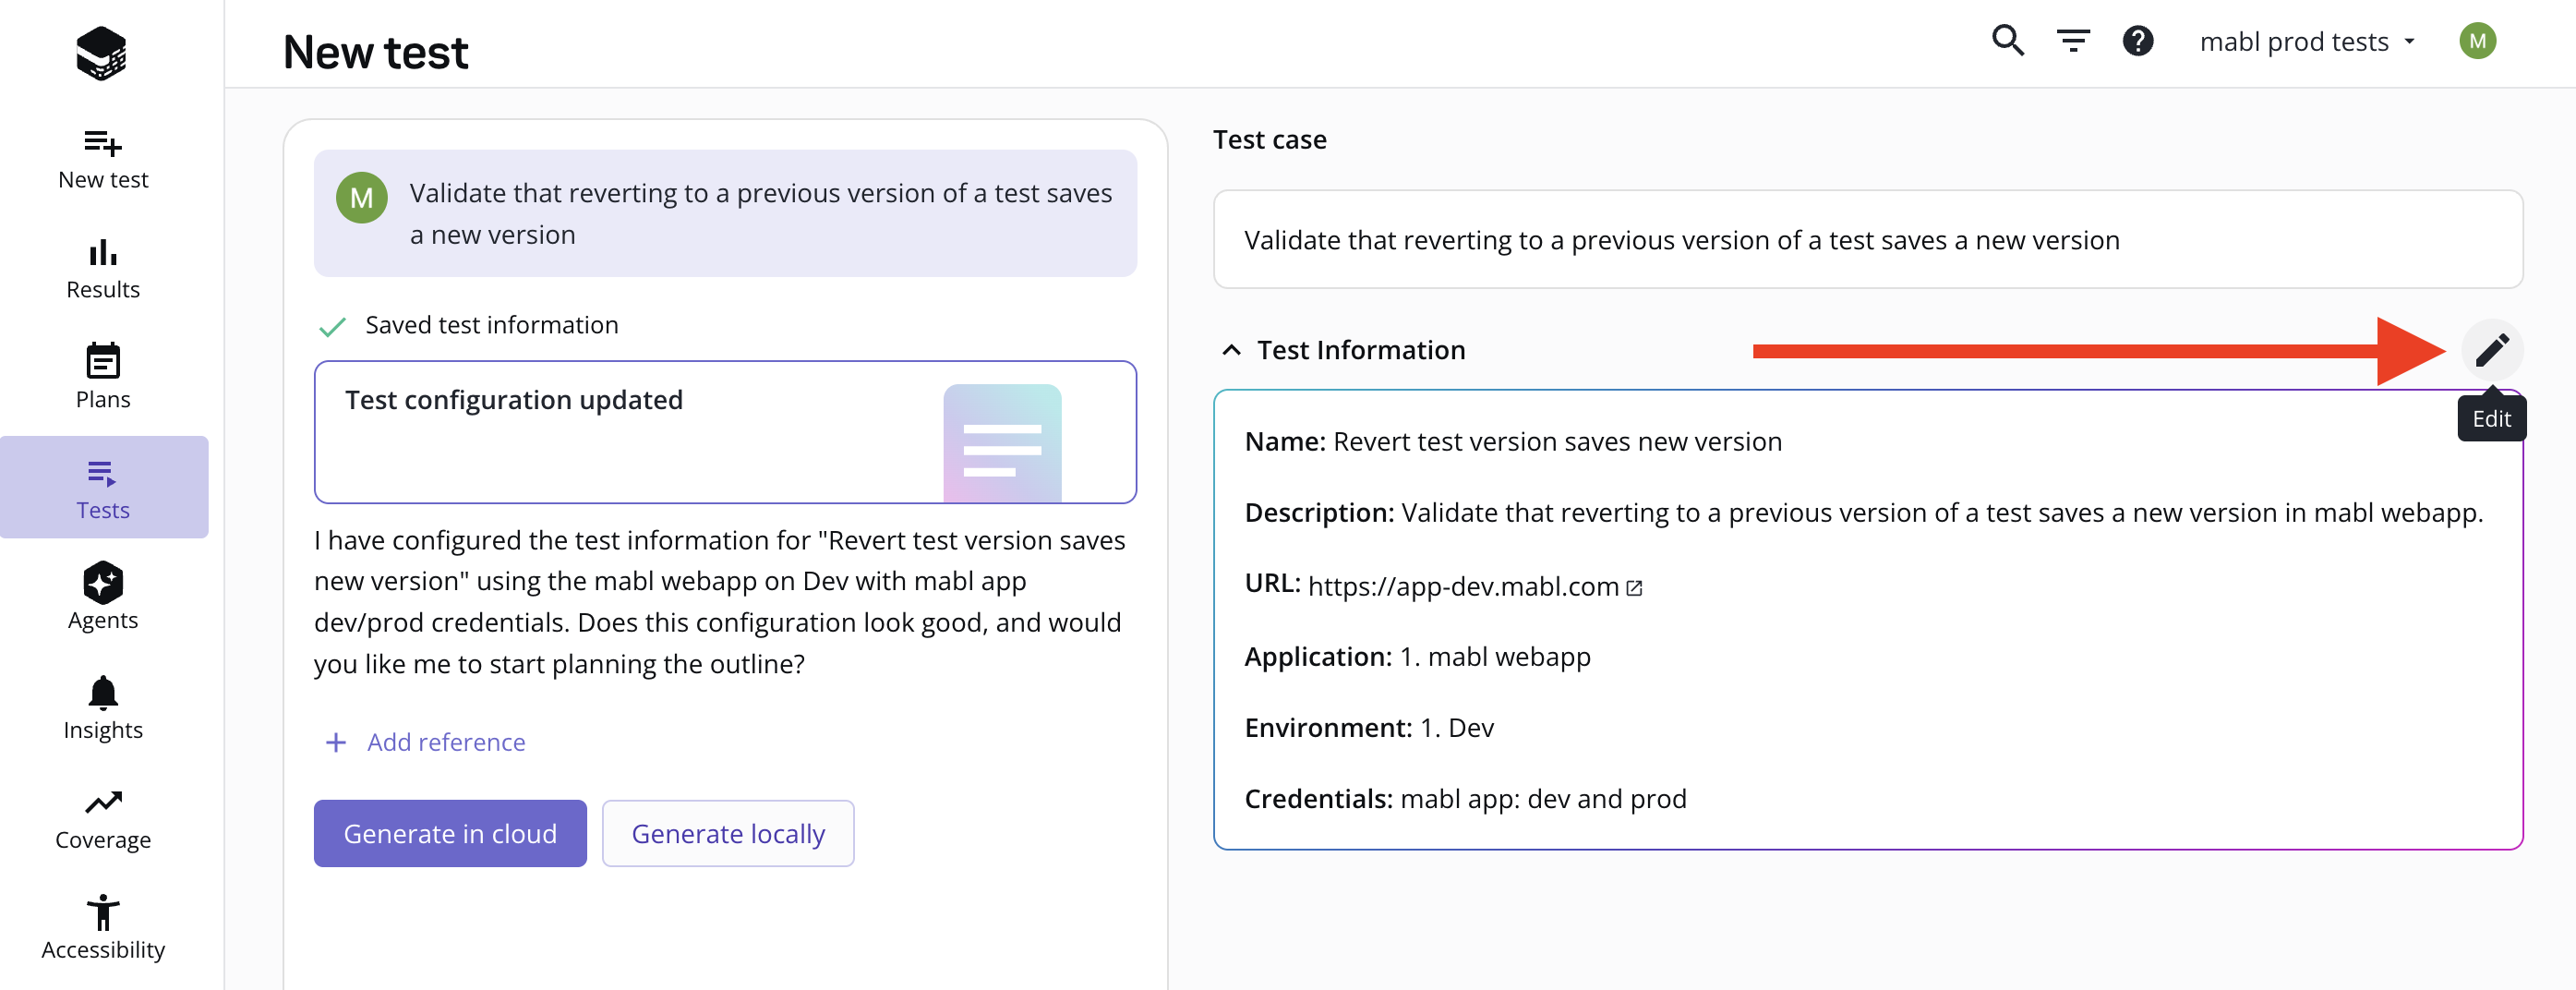Click the plus icon beside Add reference

point(336,742)
